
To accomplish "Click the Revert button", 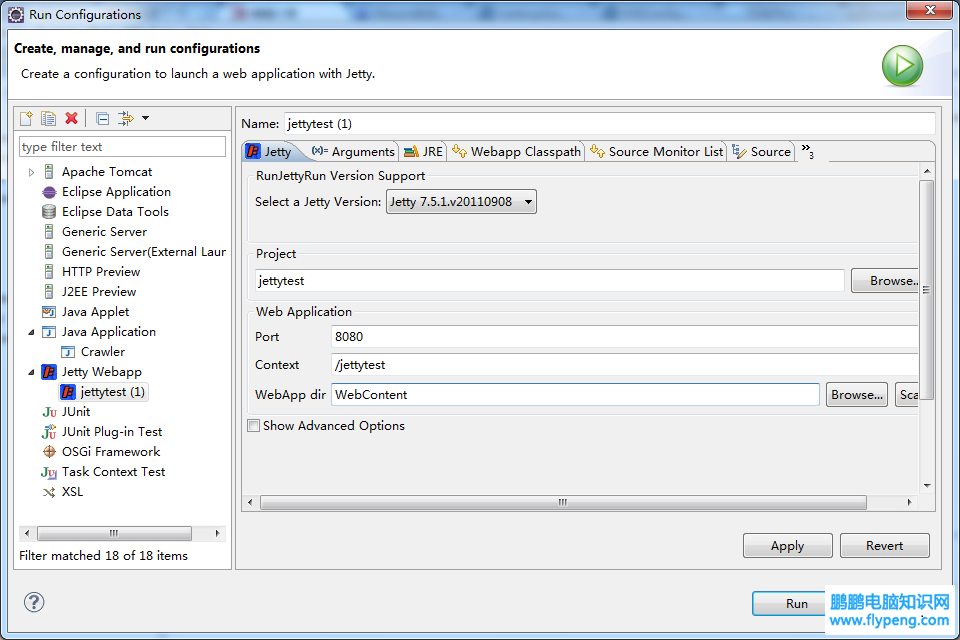I will coord(885,546).
